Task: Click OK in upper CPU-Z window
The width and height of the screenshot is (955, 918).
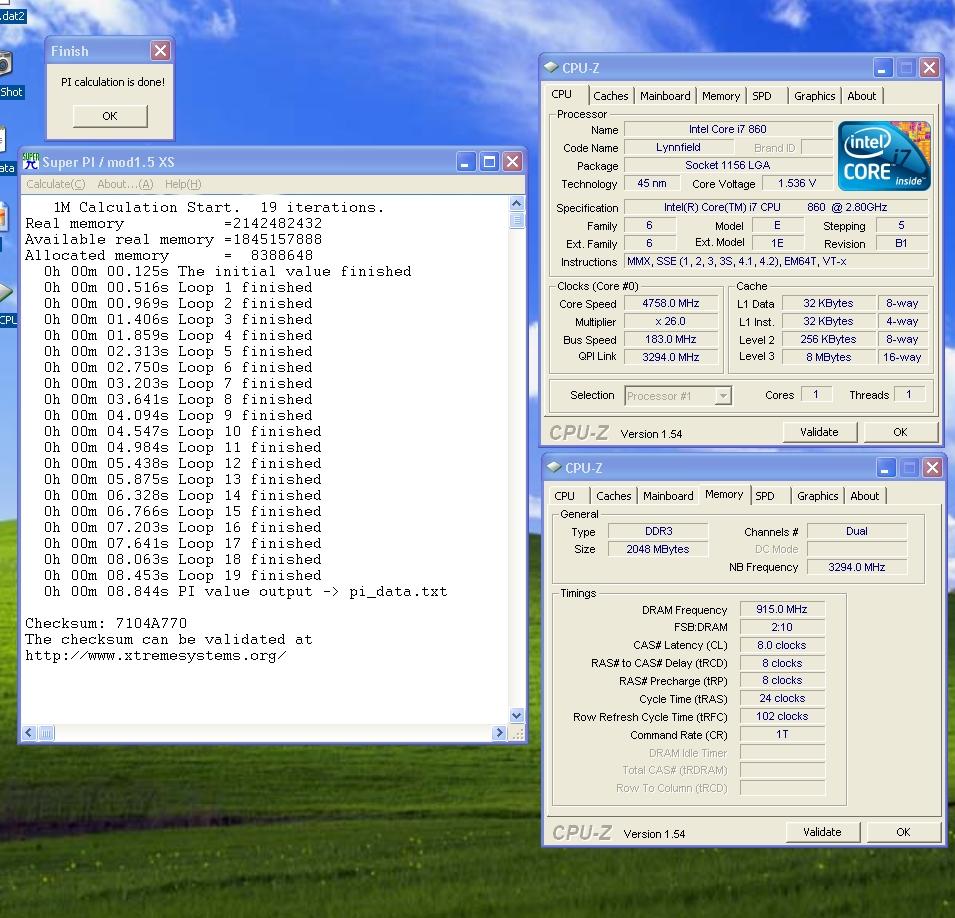Action: (x=900, y=432)
